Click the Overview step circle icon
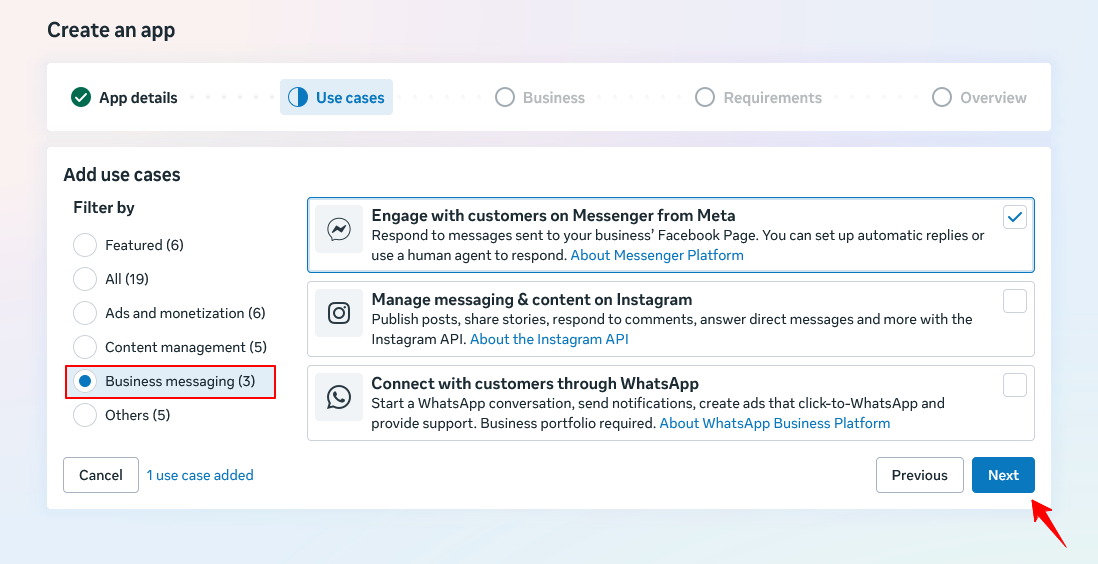 pos(942,97)
